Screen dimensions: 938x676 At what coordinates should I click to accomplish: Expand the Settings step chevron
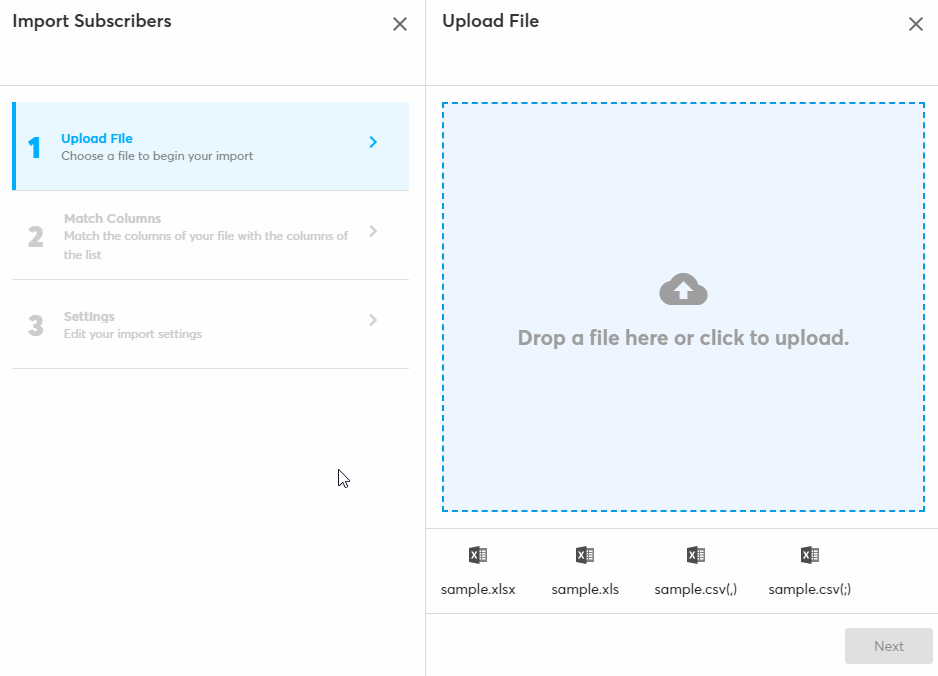pyautogui.click(x=373, y=320)
